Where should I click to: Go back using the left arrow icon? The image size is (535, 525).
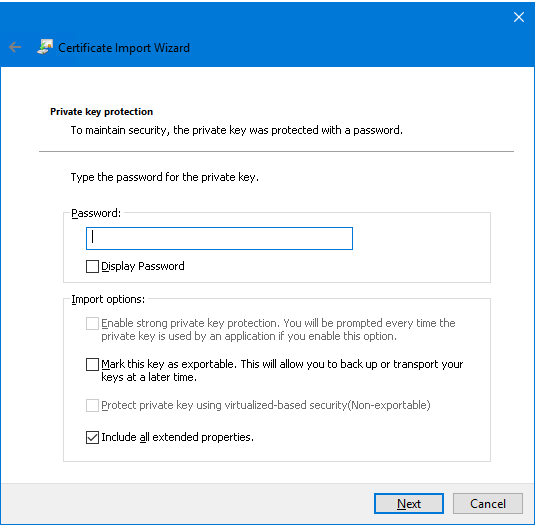tap(15, 47)
